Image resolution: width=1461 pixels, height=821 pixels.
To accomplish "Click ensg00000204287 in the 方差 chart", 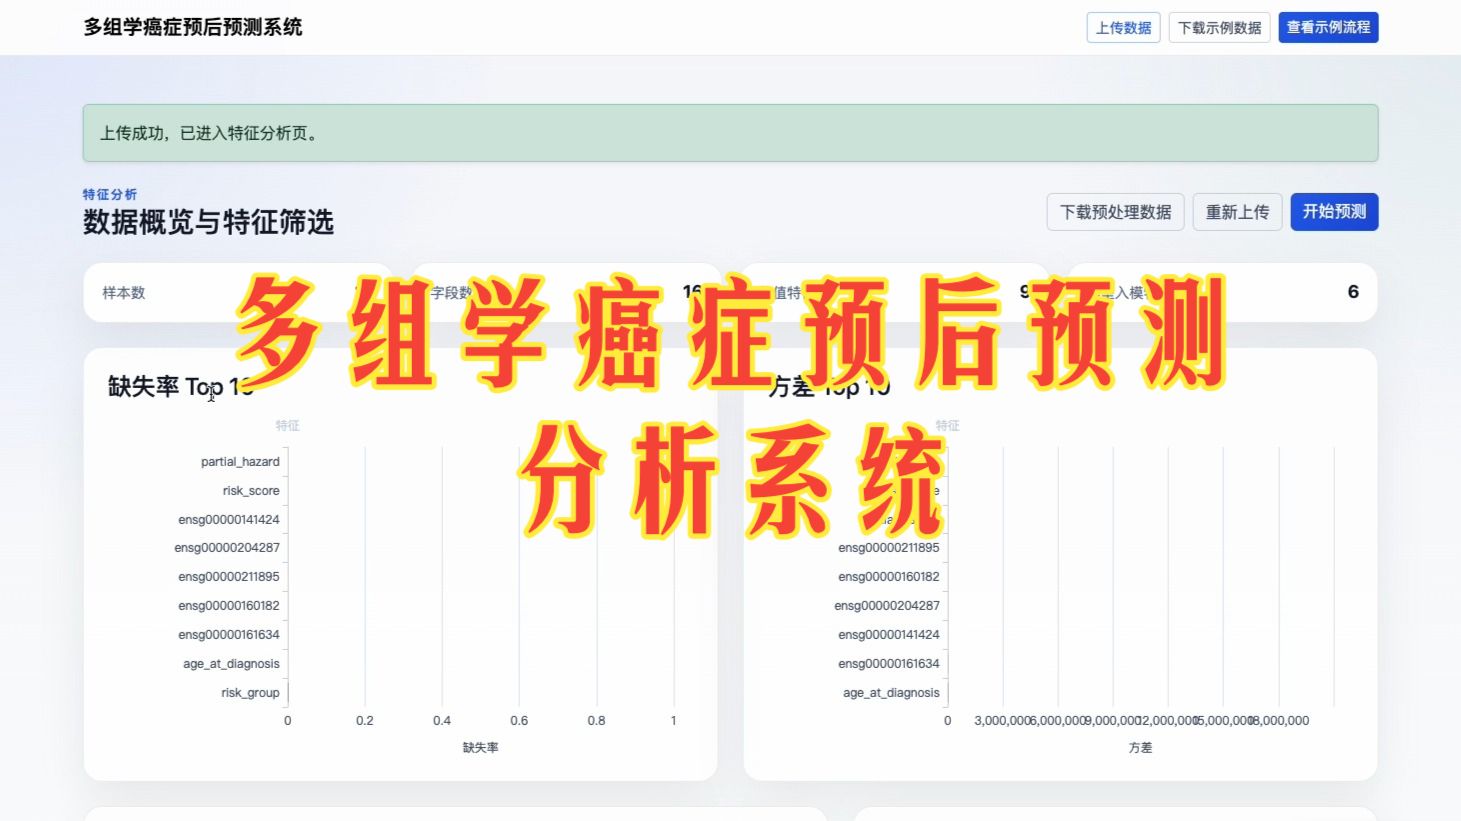I will pyautogui.click(x=887, y=606).
